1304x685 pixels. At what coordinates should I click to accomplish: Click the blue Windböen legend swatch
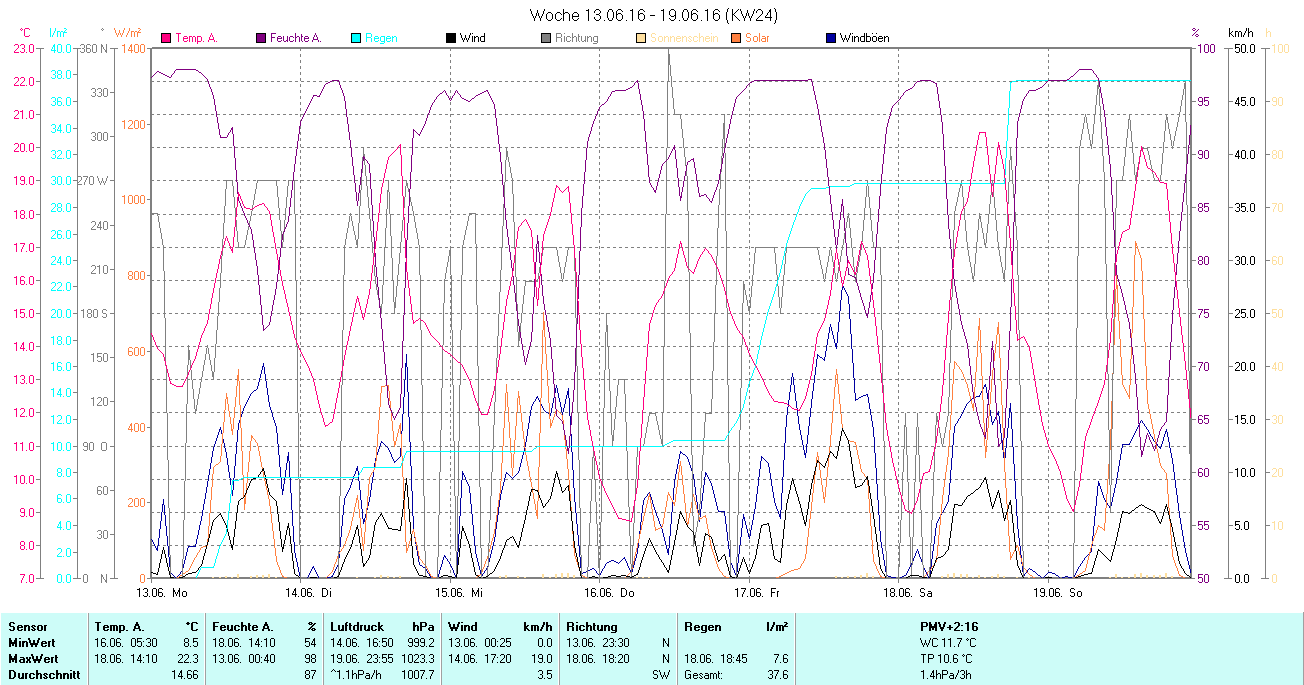[x=831, y=38]
